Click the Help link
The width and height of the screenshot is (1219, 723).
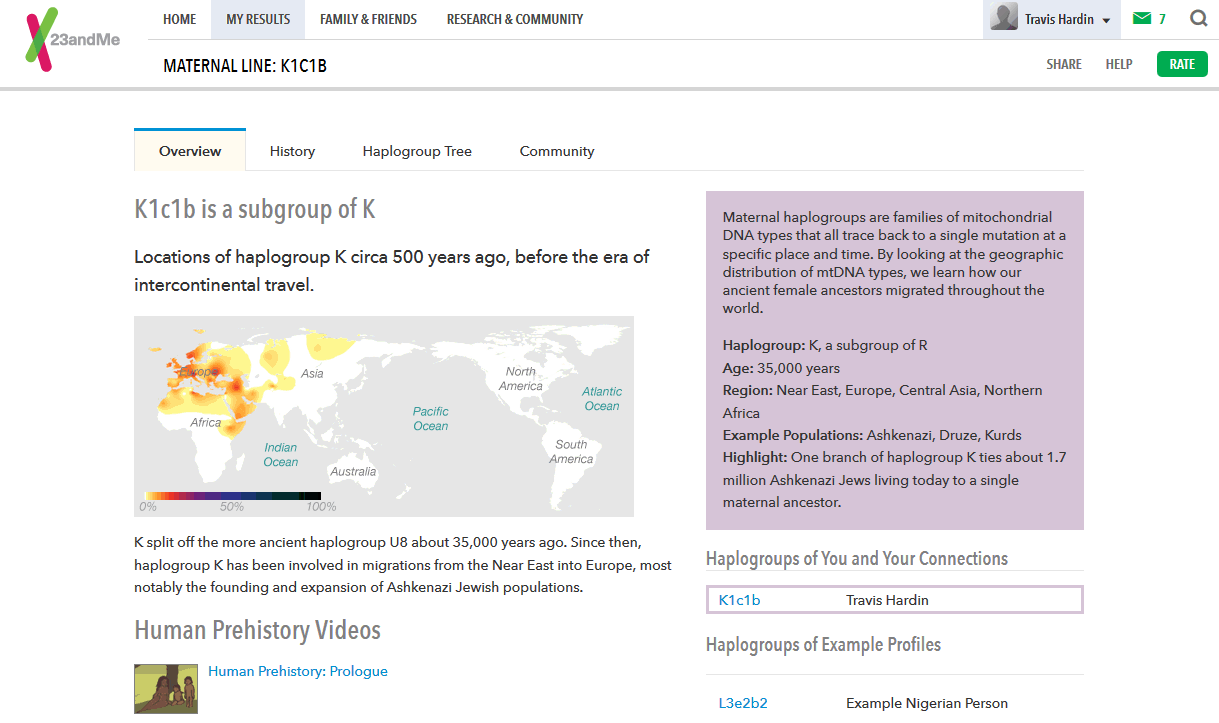pos(1119,64)
